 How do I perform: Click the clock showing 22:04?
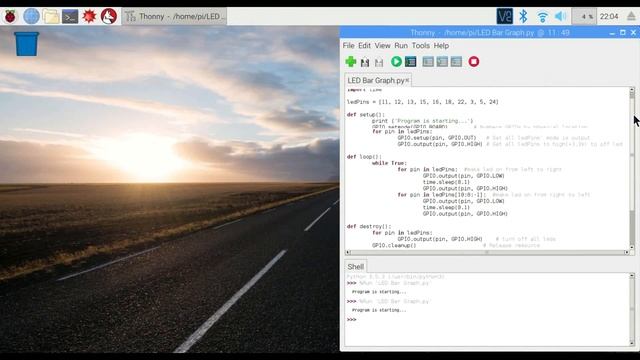(609, 16)
